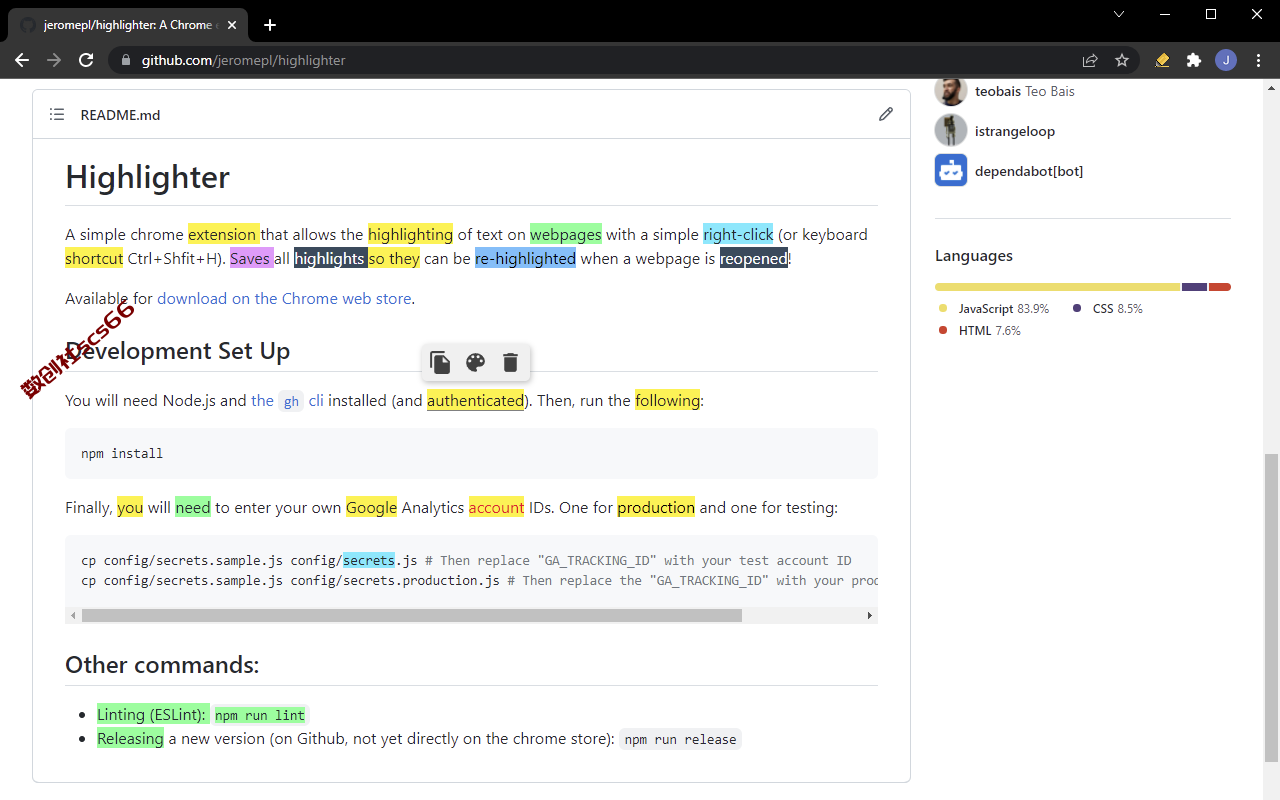Screen dimensions: 1280x800
Task: Click the code block horizontal scrollbar thumb
Action: coord(412,616)
